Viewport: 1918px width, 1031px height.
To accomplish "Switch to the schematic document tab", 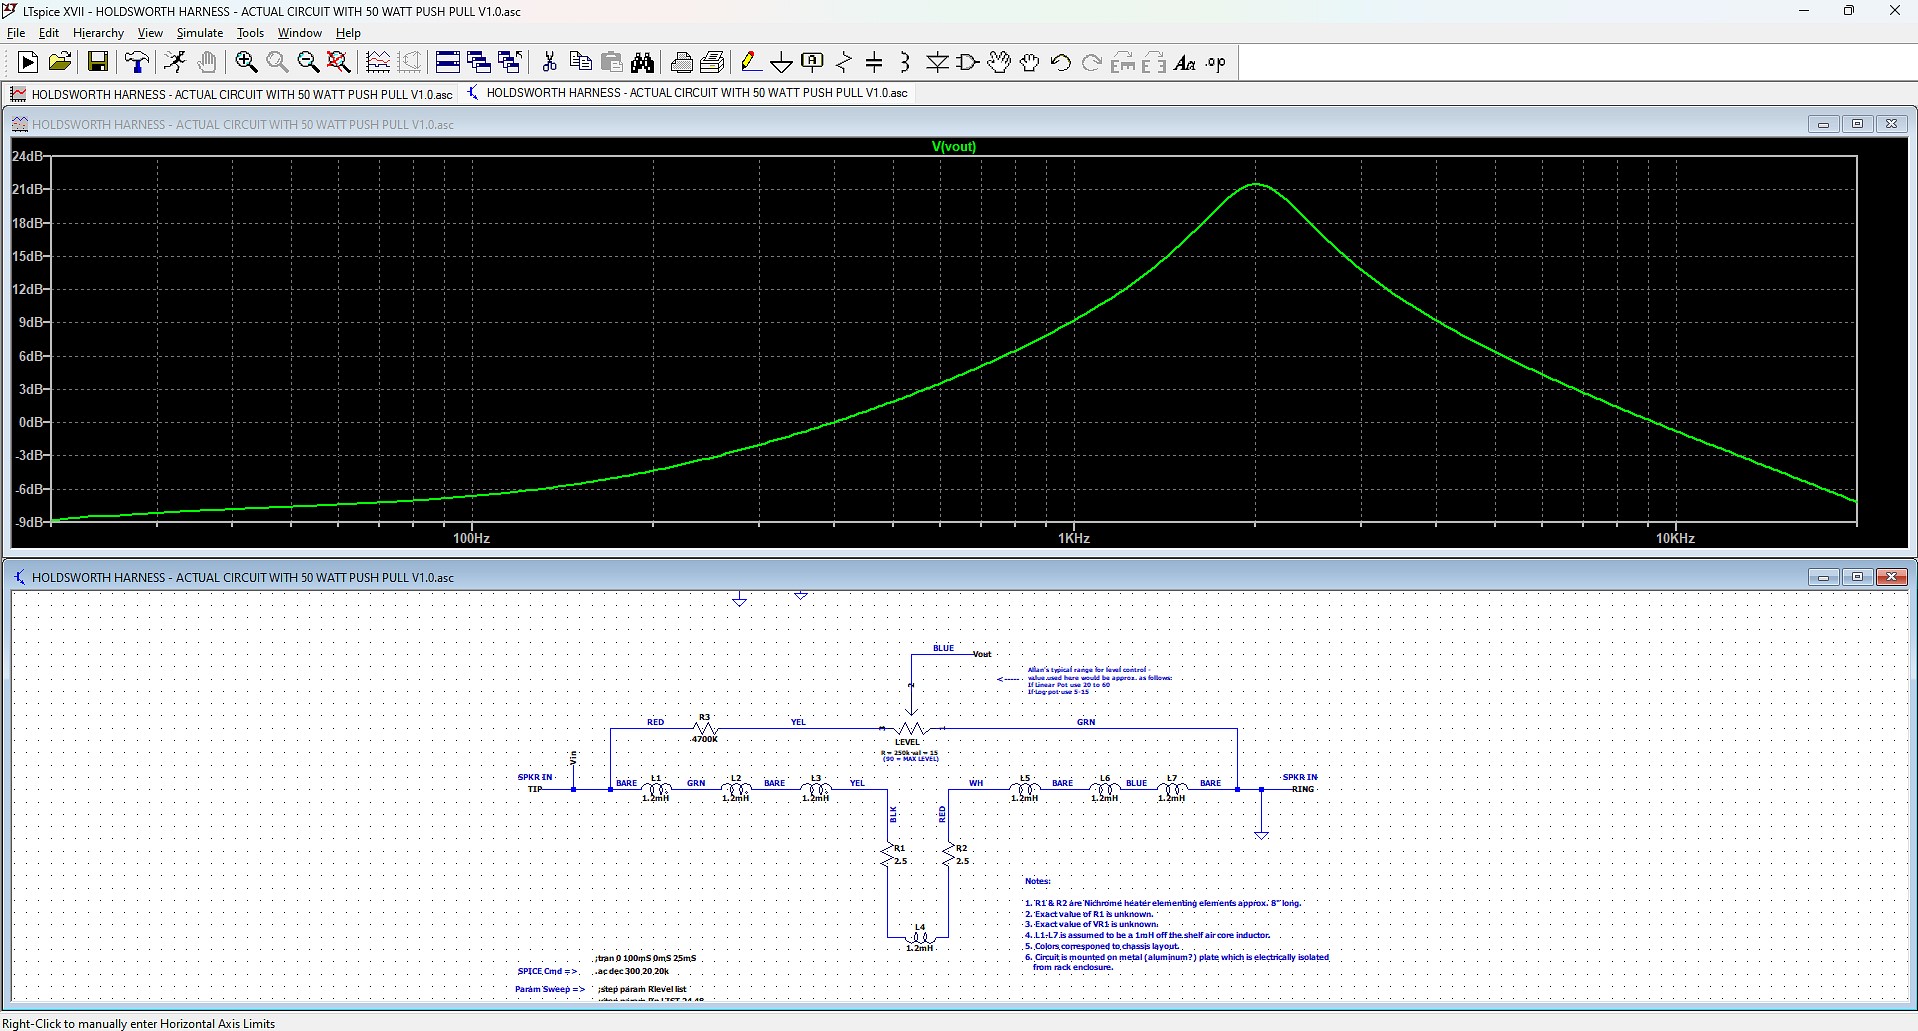I will 688,93.
